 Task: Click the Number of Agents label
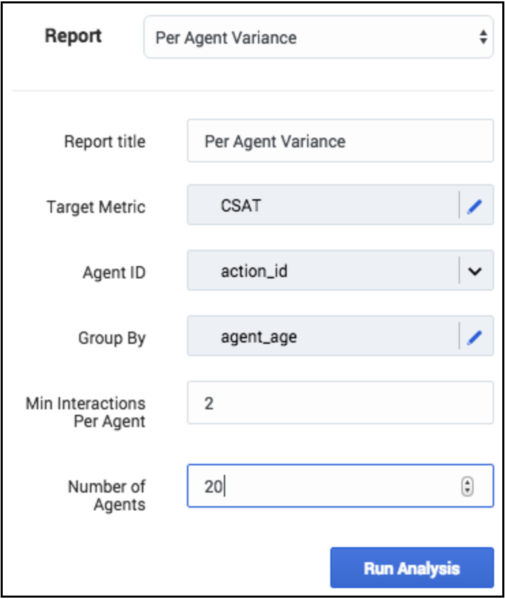click(x=107, y=495)
